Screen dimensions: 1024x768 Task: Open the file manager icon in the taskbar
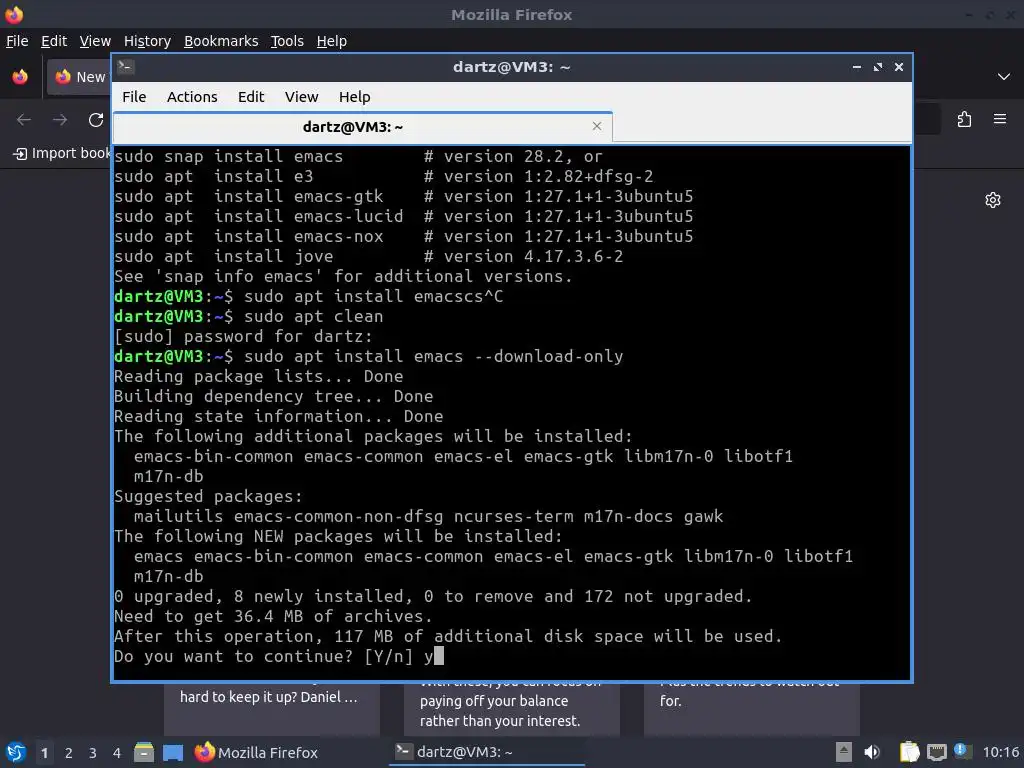pos(144,752)
